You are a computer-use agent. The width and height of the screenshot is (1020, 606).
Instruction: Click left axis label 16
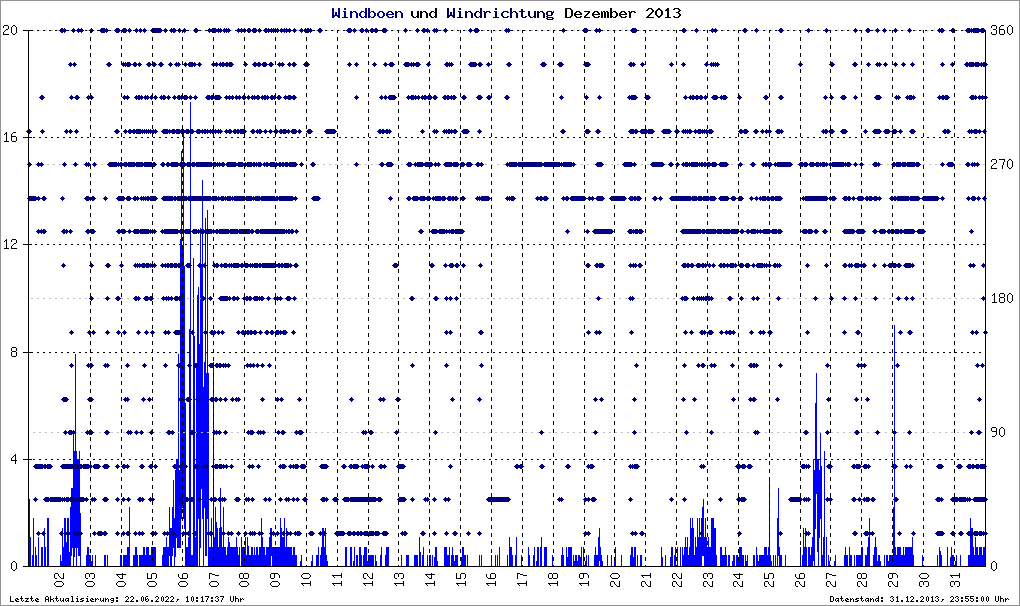pyautogui.click(x=9, y=137)
